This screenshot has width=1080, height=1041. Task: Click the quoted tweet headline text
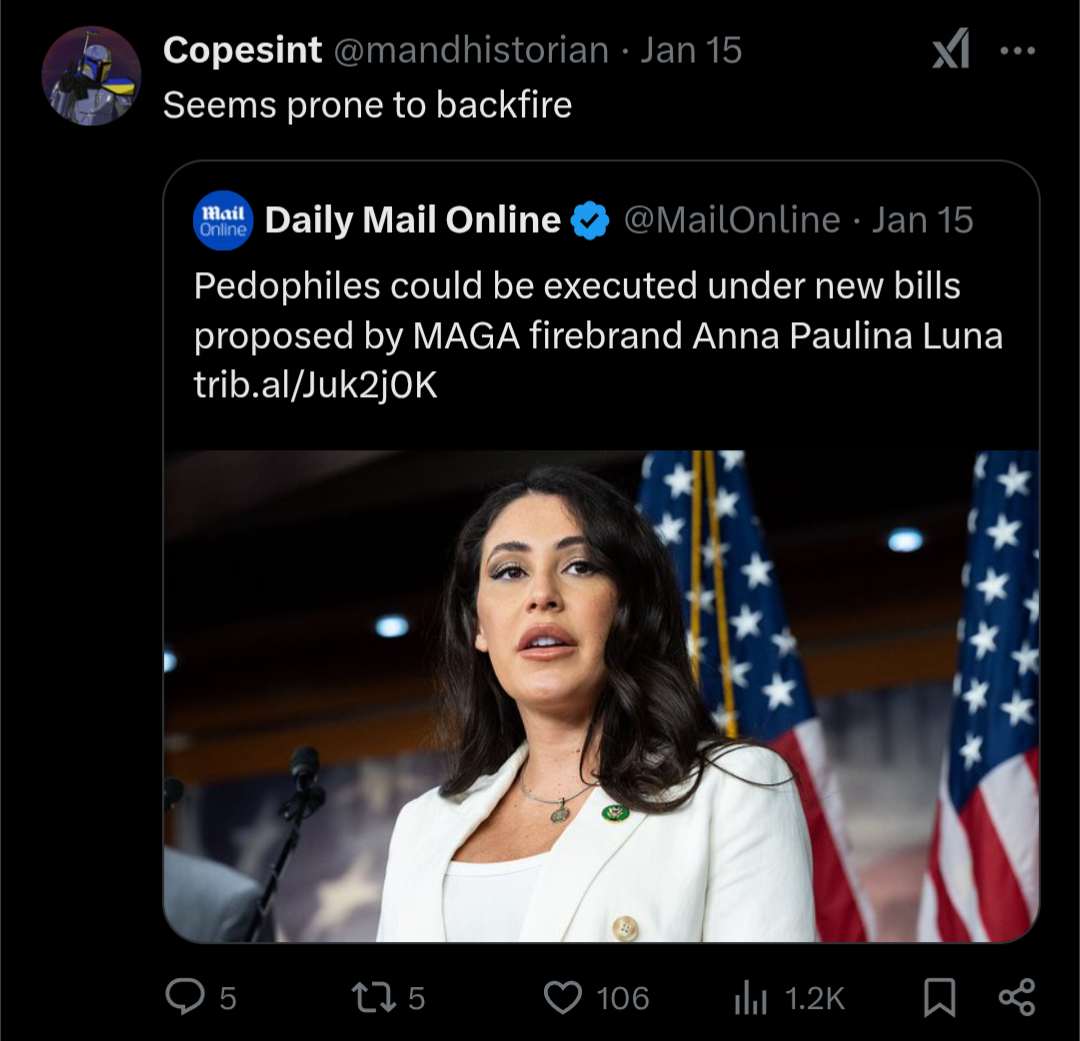click(598, 311)
